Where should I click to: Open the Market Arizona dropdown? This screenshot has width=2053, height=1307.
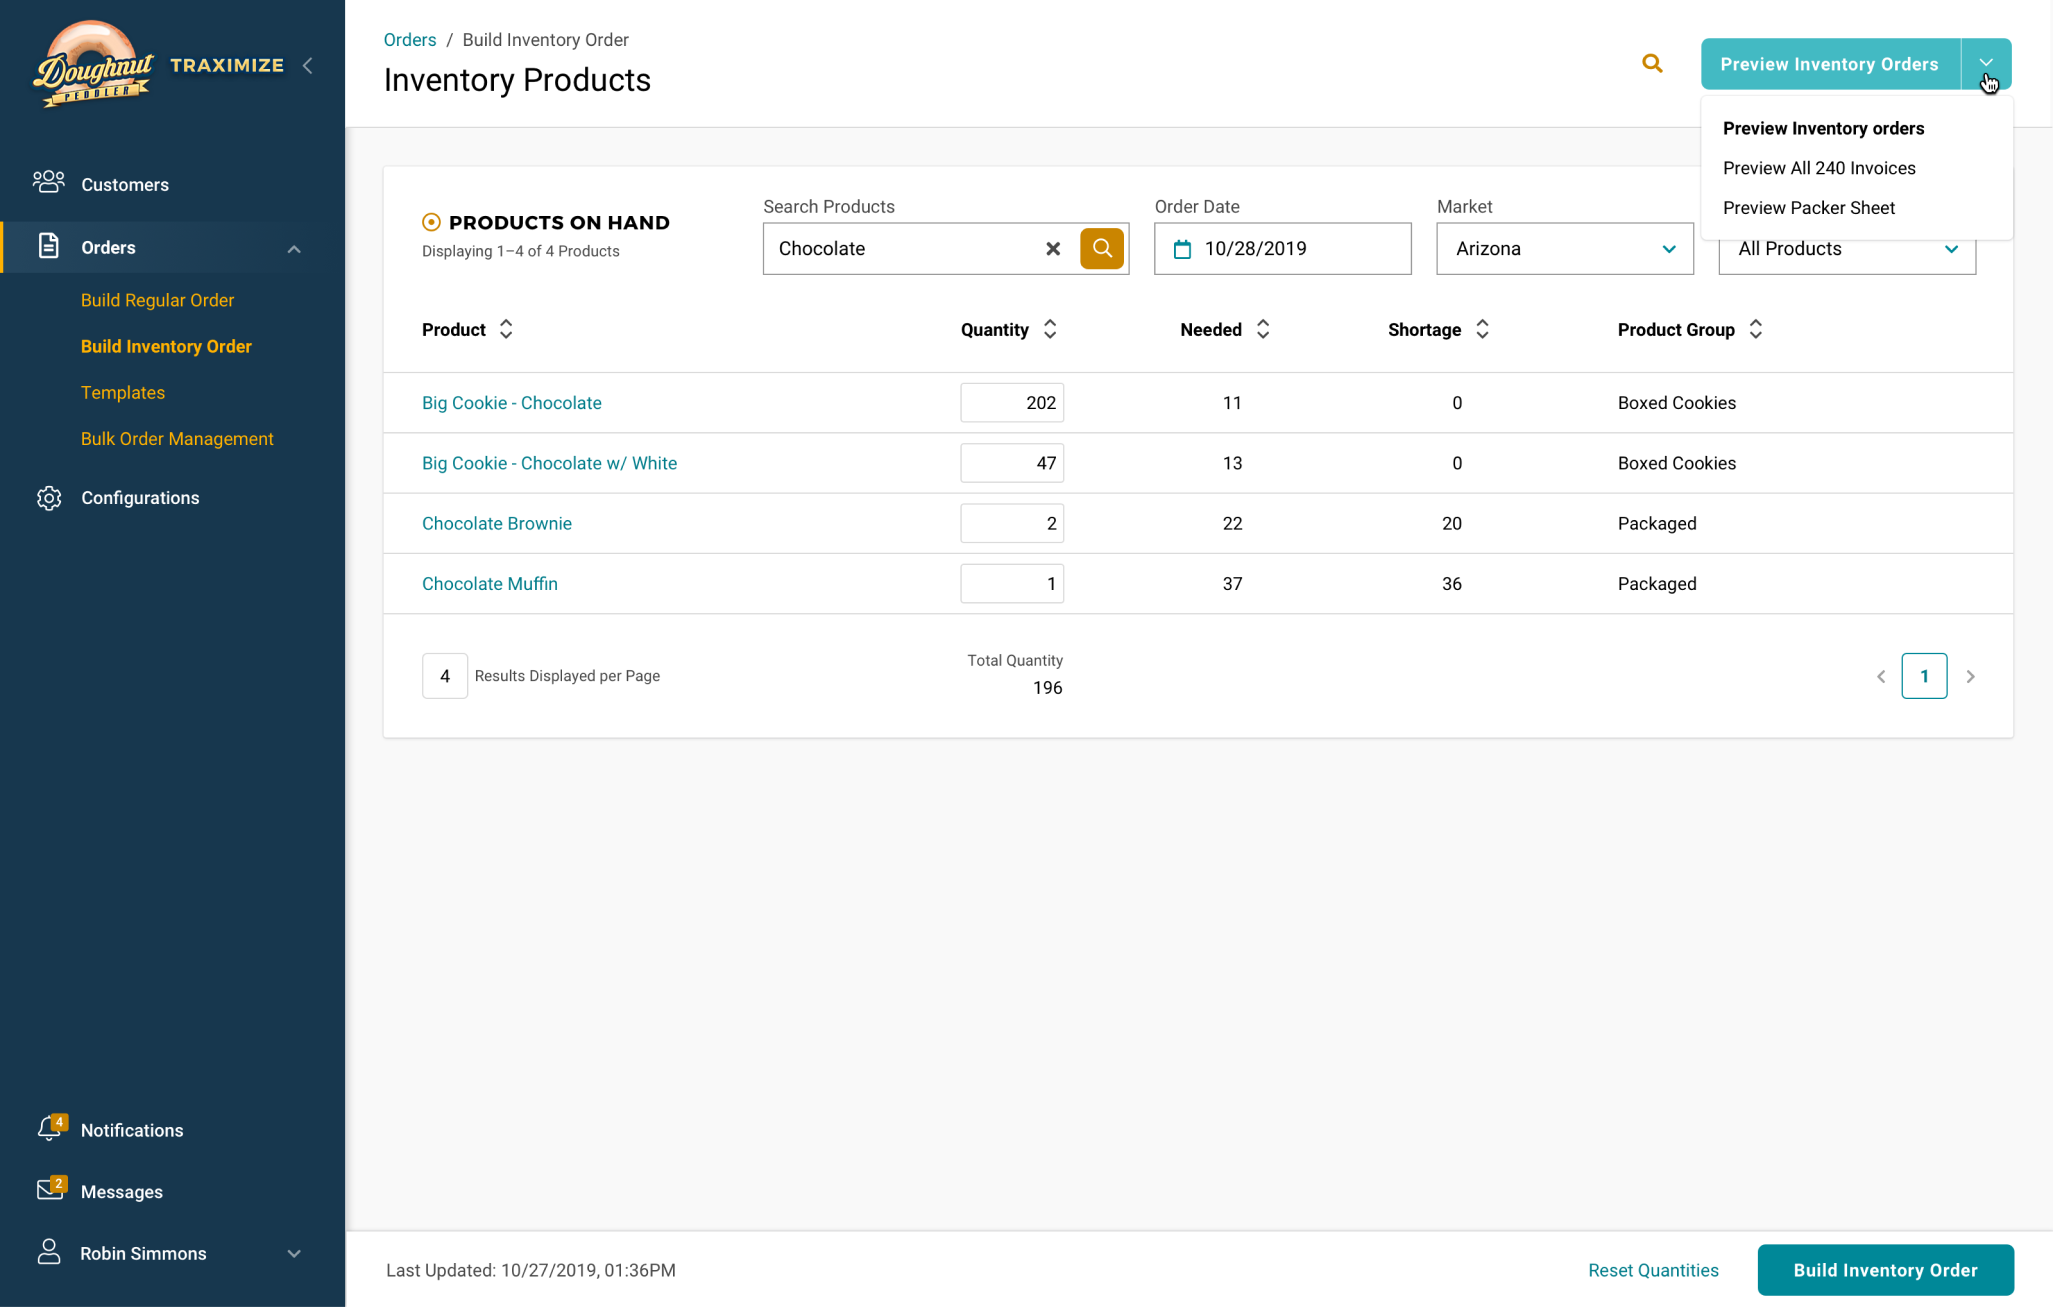point(1564,249)
